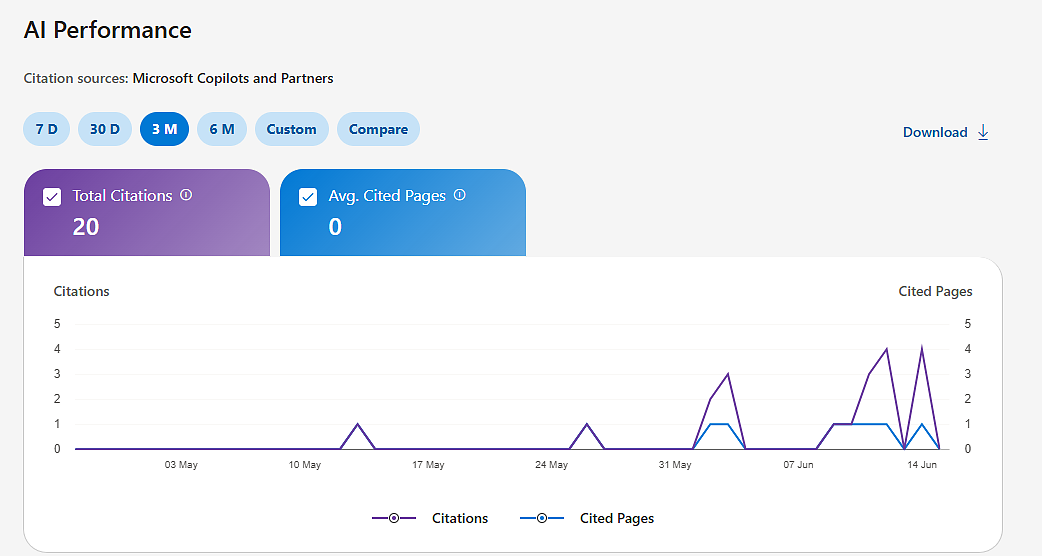Click the 10 May axis label
1042x556 pixels.
click(304, 464)
